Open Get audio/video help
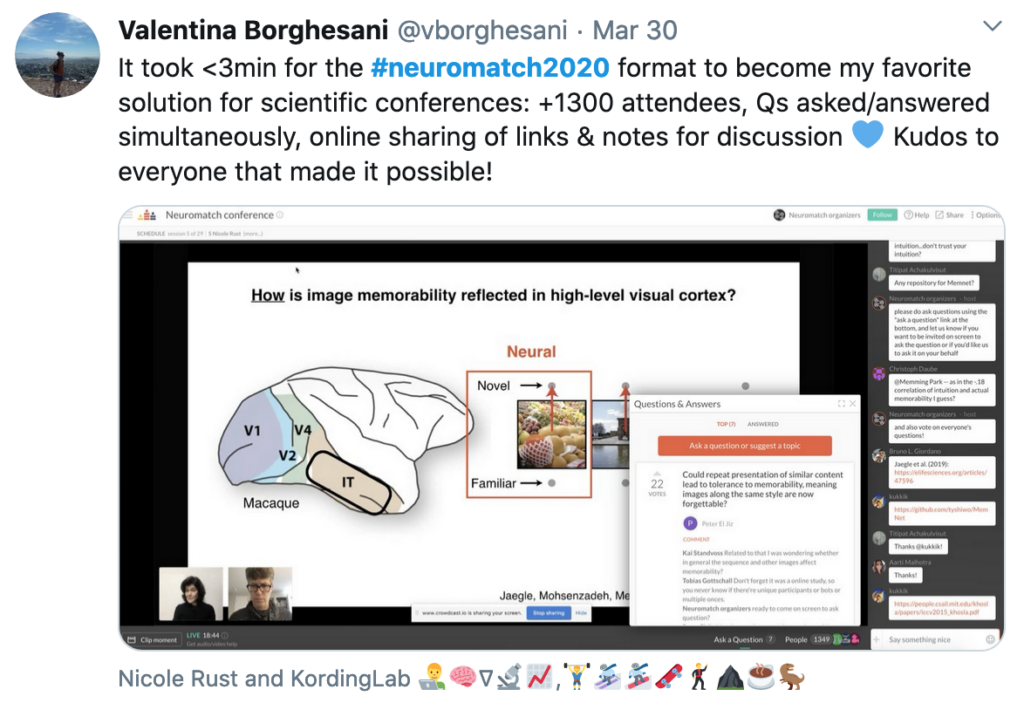The height and width of the screenshot is (703, 1024). pos(212,644)
